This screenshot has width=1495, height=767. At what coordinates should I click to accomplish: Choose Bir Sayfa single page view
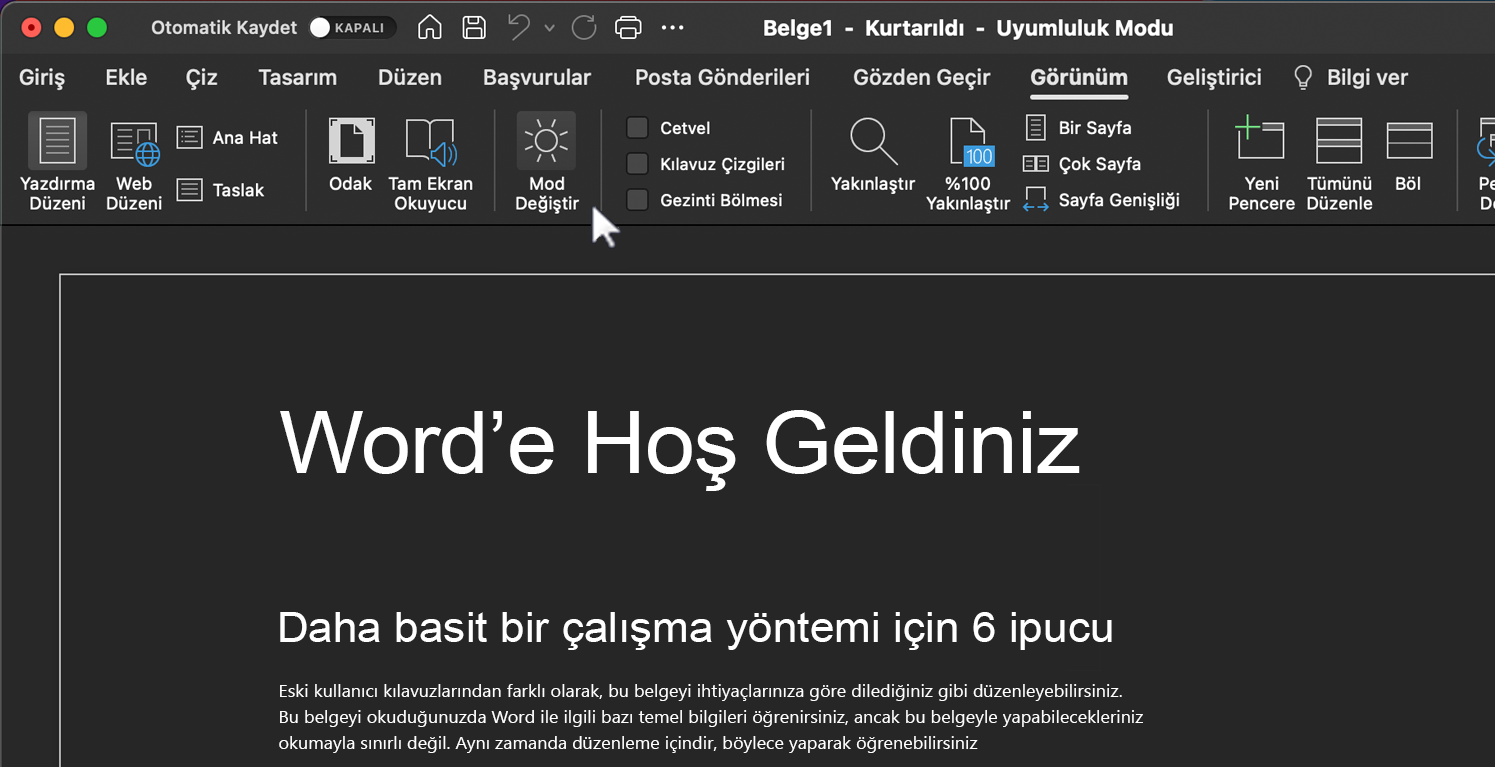pyautogui.click(x=1078, y=128)
